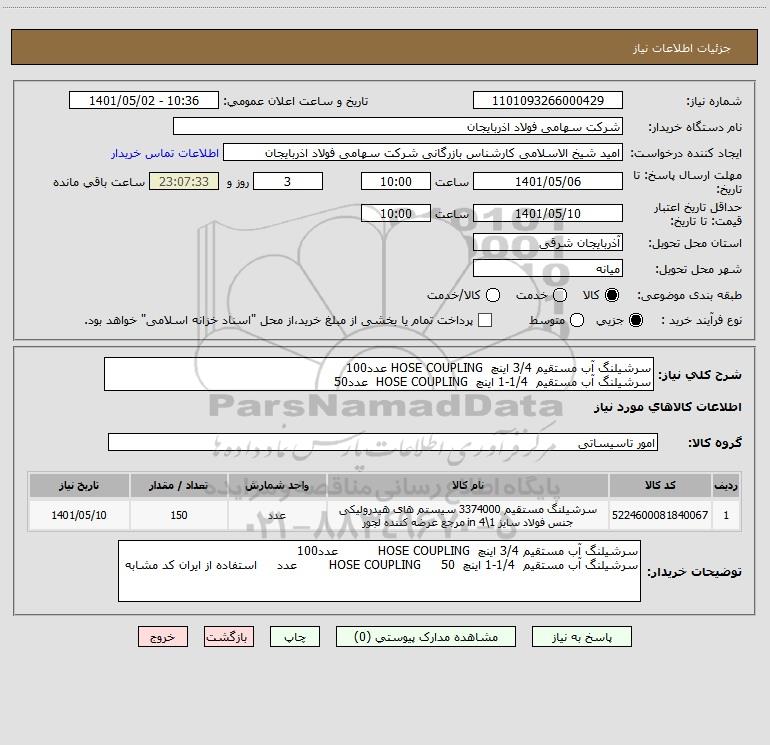Viewport: 770px width, 745px height.
Task: Click the نوع فرآیند خرید label
Action: [x=701, y=320]
